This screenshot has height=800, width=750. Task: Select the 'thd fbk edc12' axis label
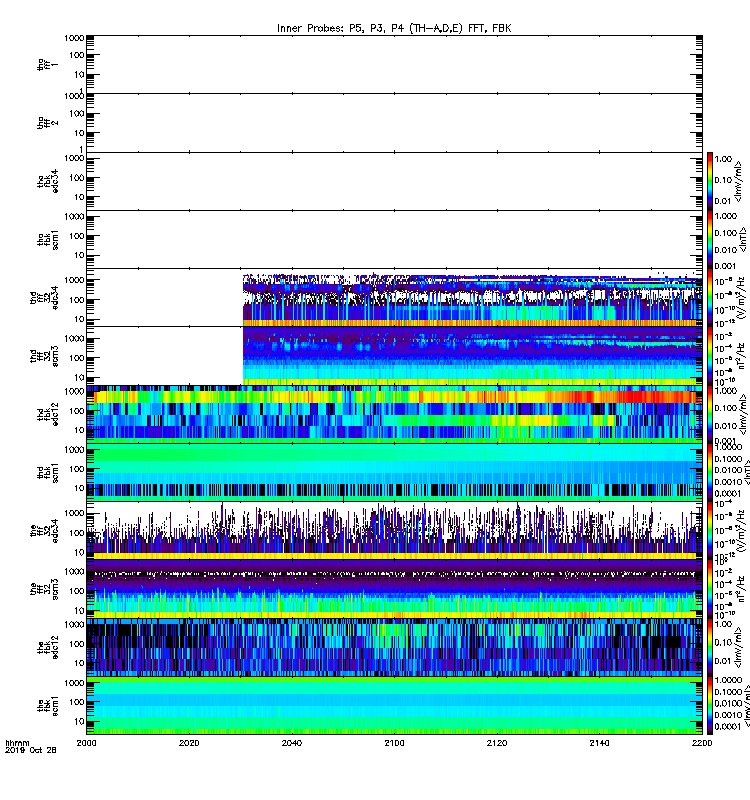[x=47, y=414]
